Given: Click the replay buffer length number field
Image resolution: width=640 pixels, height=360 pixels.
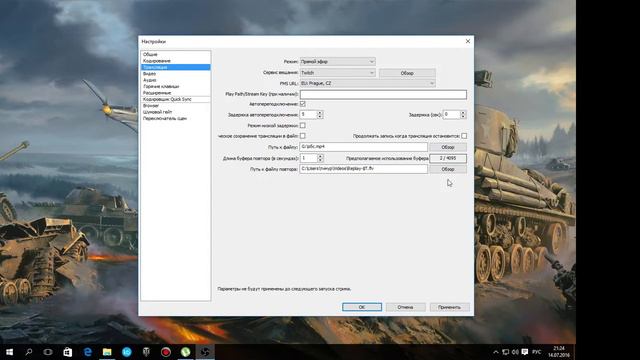Looking at the screenshot, I should (x=309, y=158).
